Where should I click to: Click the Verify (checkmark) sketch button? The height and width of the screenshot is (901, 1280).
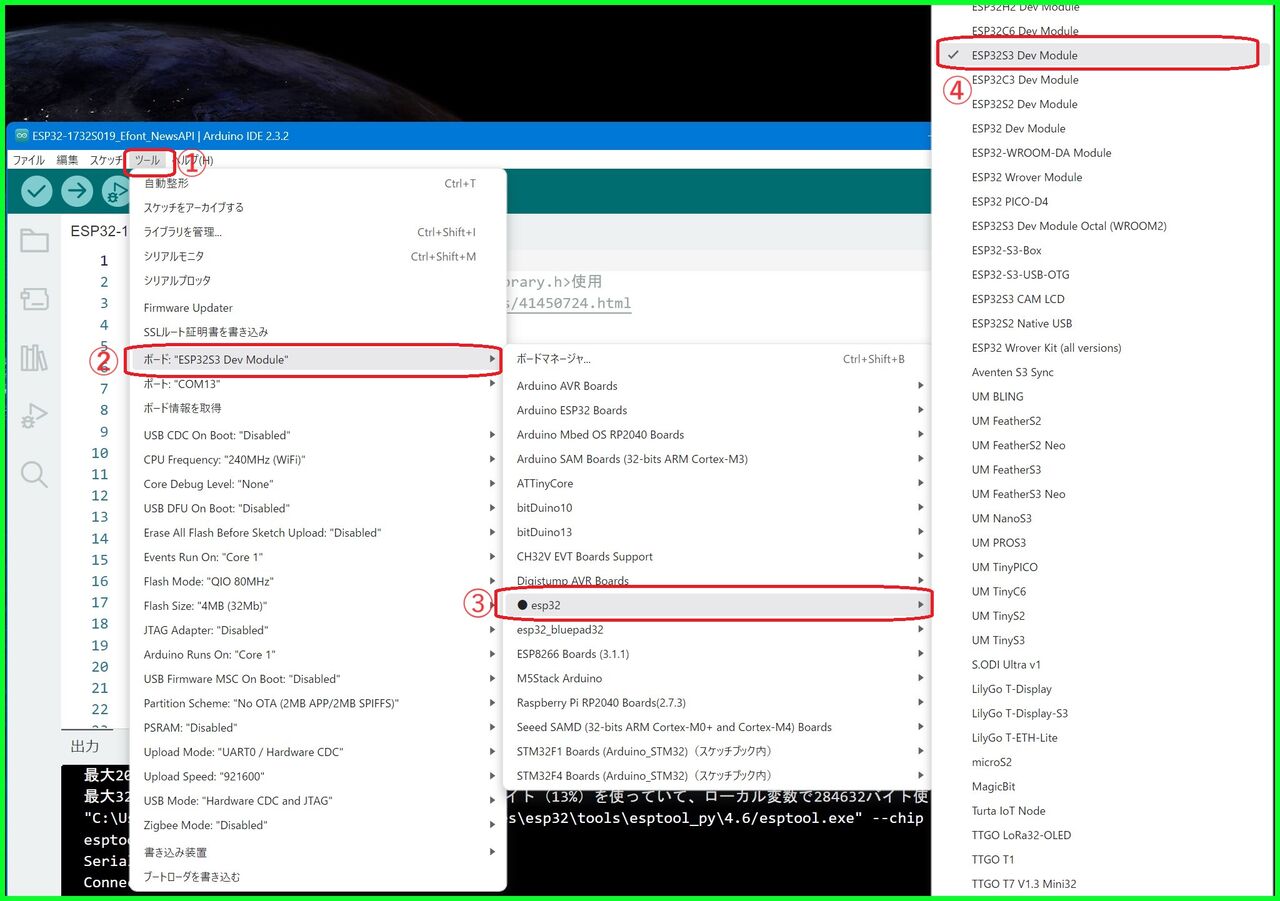pos(36,190)
